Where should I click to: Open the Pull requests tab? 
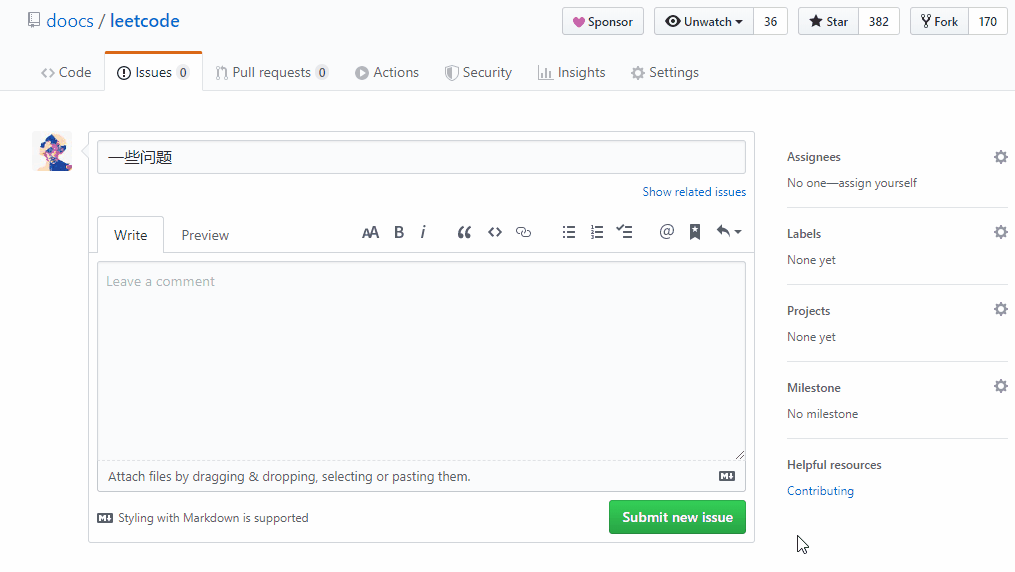(x=272, y=72)
